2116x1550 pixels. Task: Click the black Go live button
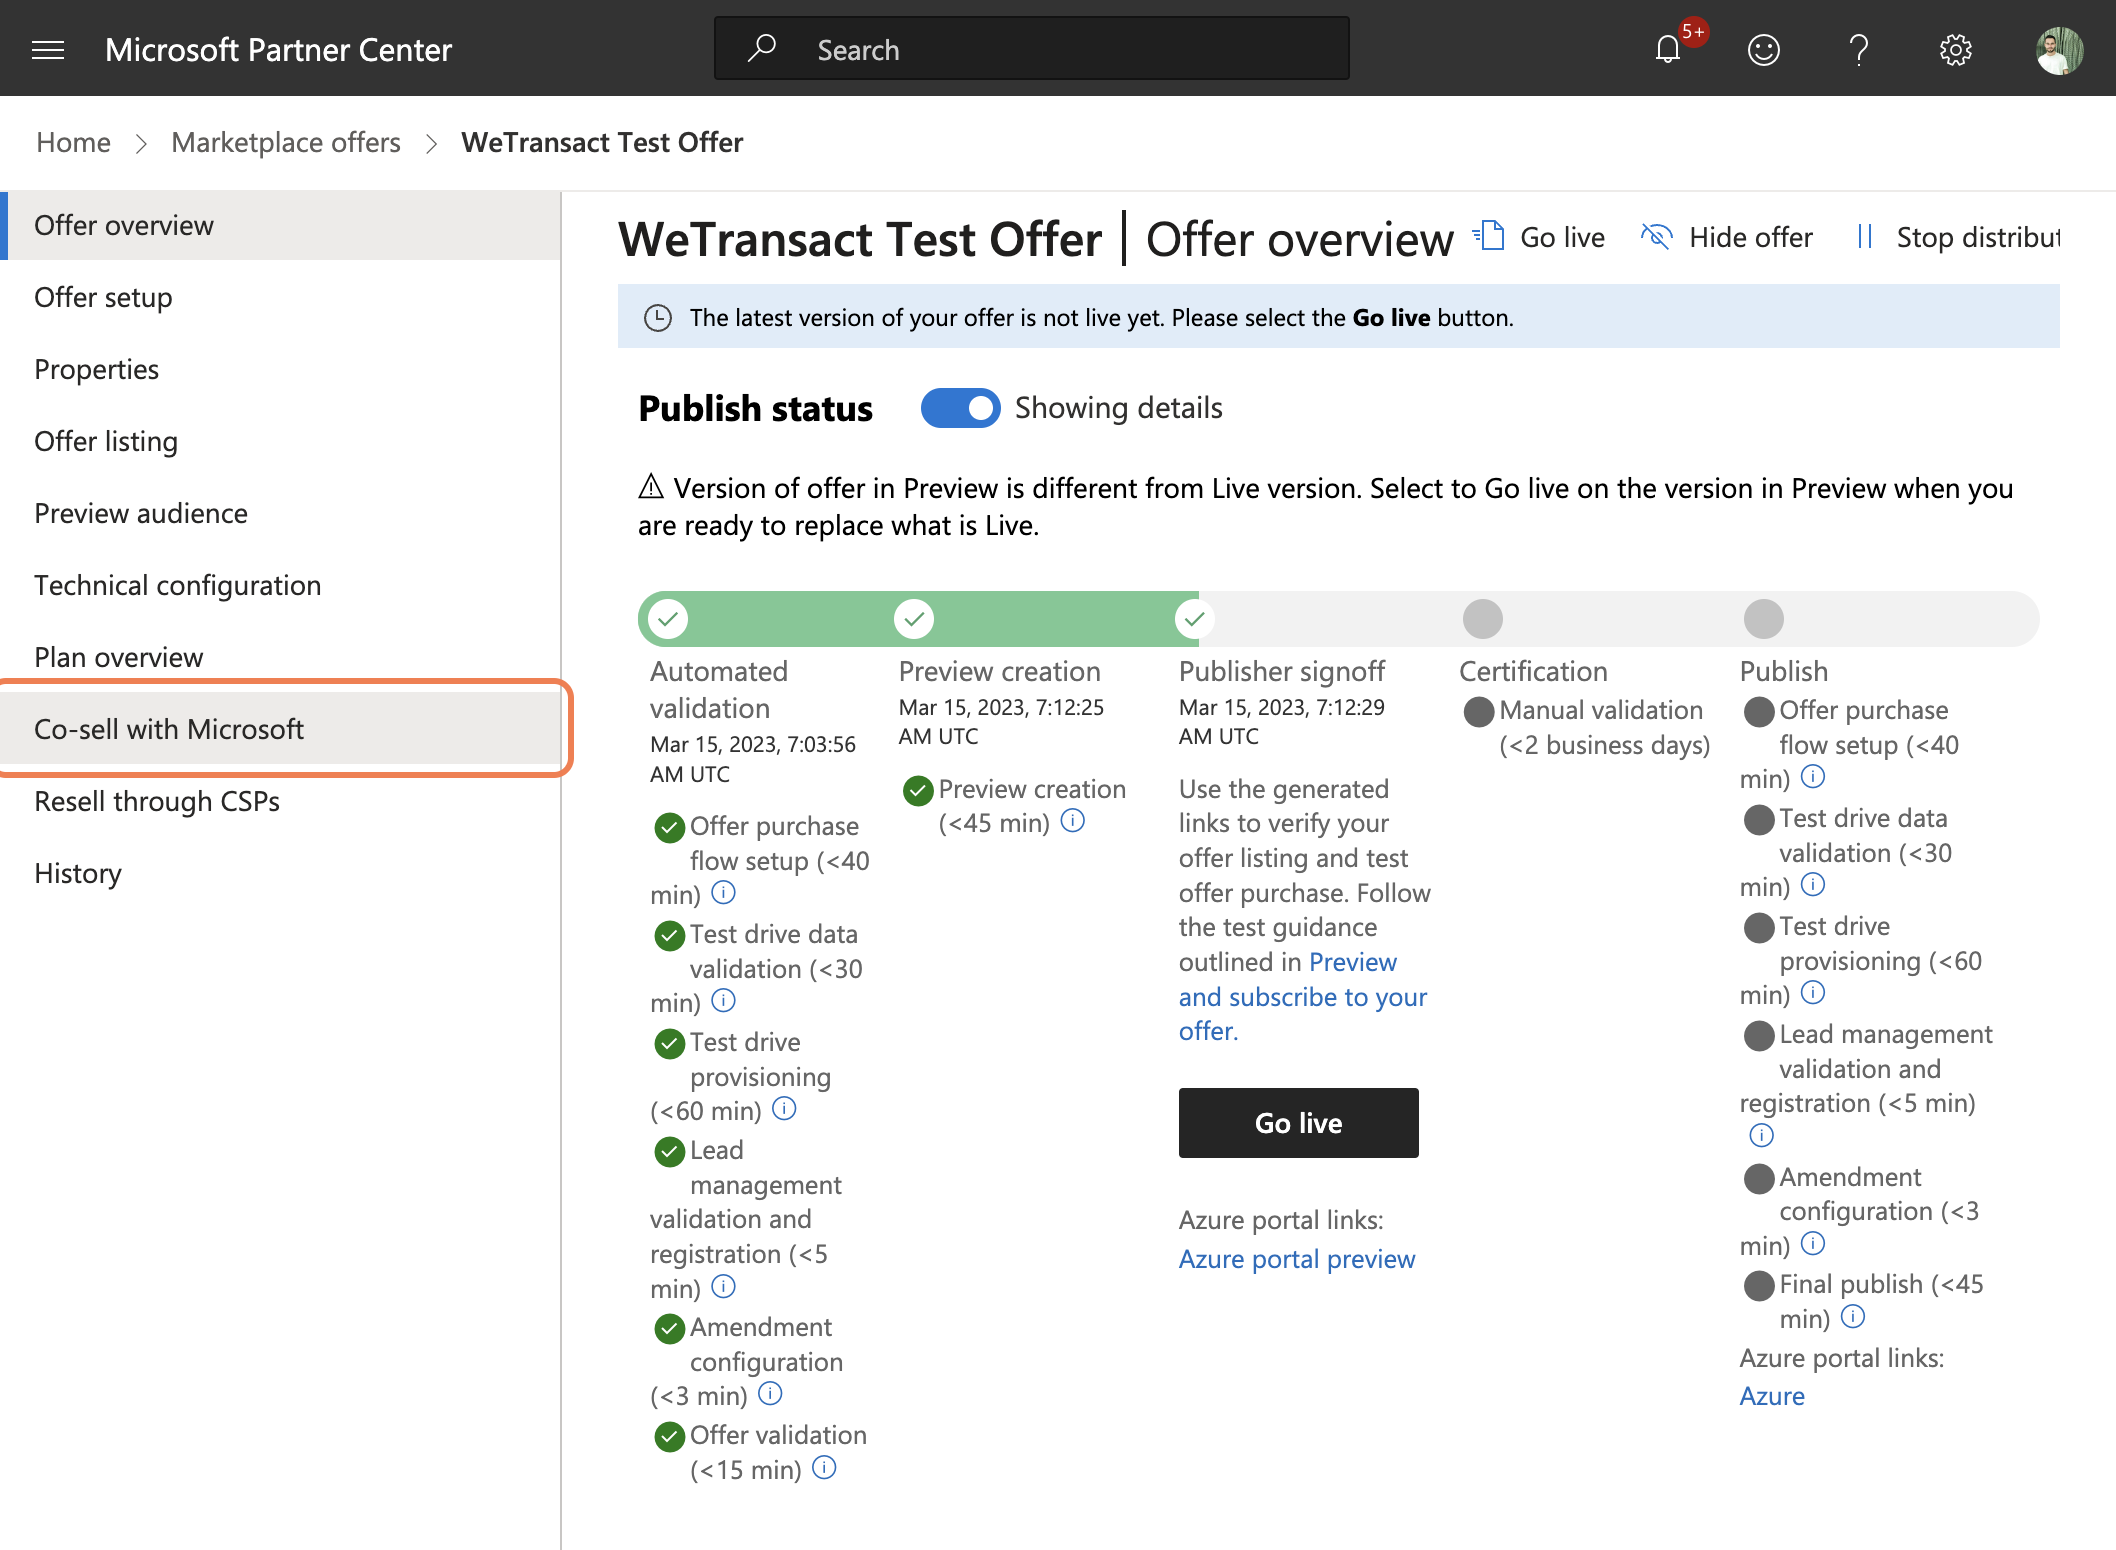[x=1298, y=1123]
